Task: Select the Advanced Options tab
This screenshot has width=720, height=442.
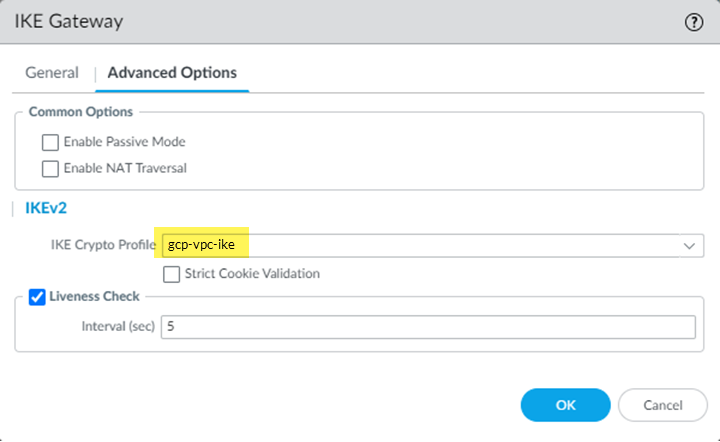Action: click(x=172, y=73)
